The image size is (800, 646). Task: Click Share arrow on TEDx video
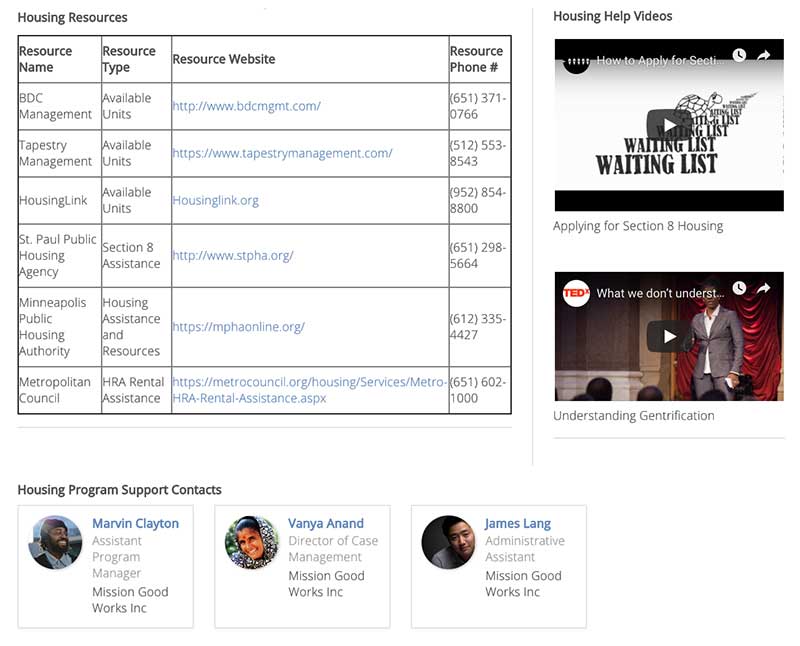(x=764, y=288)
